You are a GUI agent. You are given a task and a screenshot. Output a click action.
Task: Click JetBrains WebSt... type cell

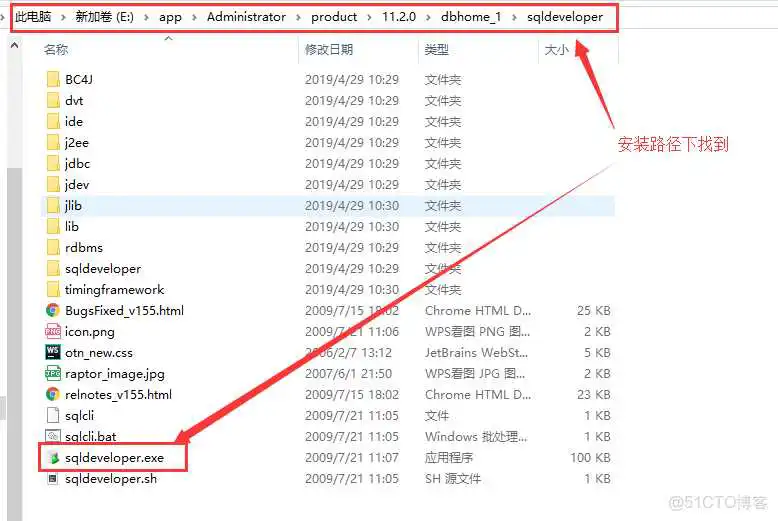(476, 353)
